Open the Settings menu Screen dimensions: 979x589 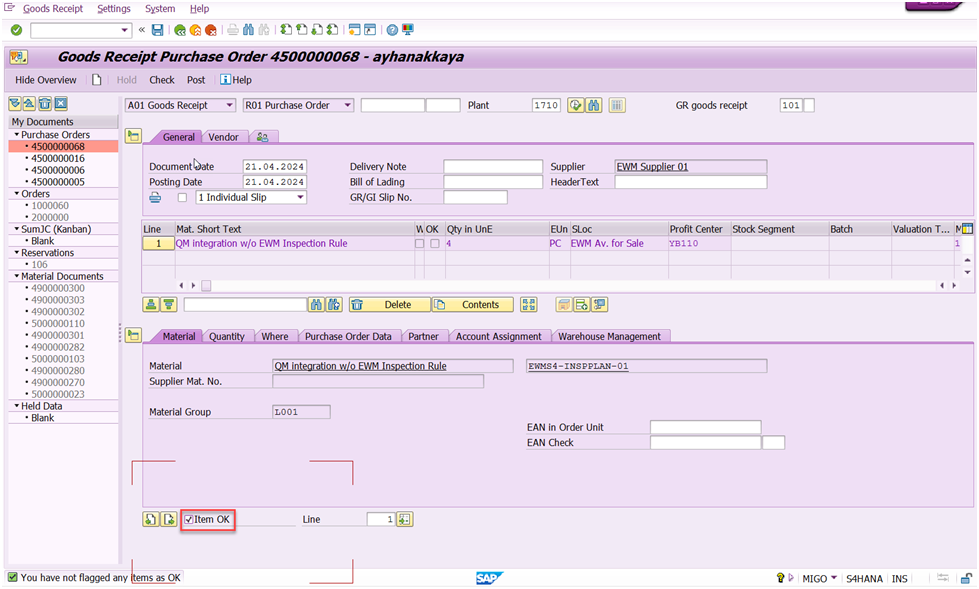[113, 8]
